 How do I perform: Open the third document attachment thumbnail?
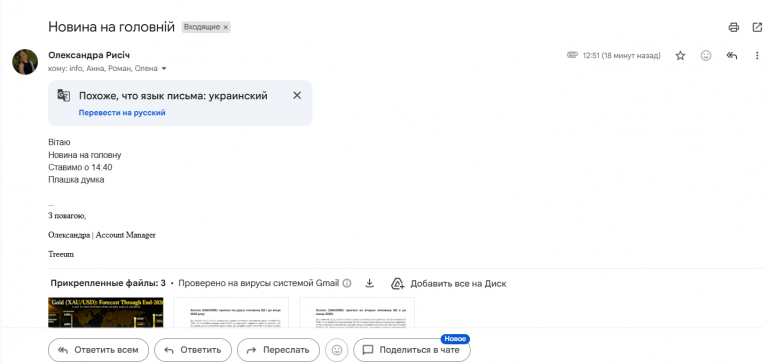click(357, 312)
